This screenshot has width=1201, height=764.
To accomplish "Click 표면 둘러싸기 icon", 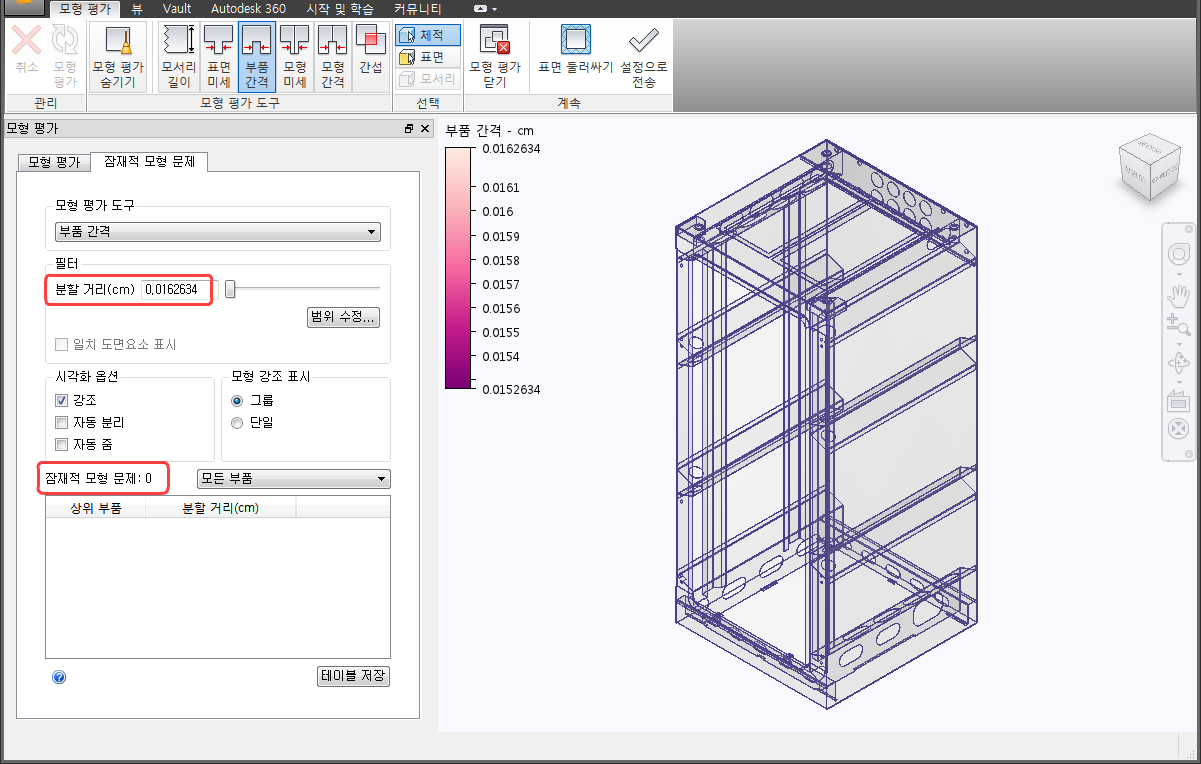I will coord(575,40).
